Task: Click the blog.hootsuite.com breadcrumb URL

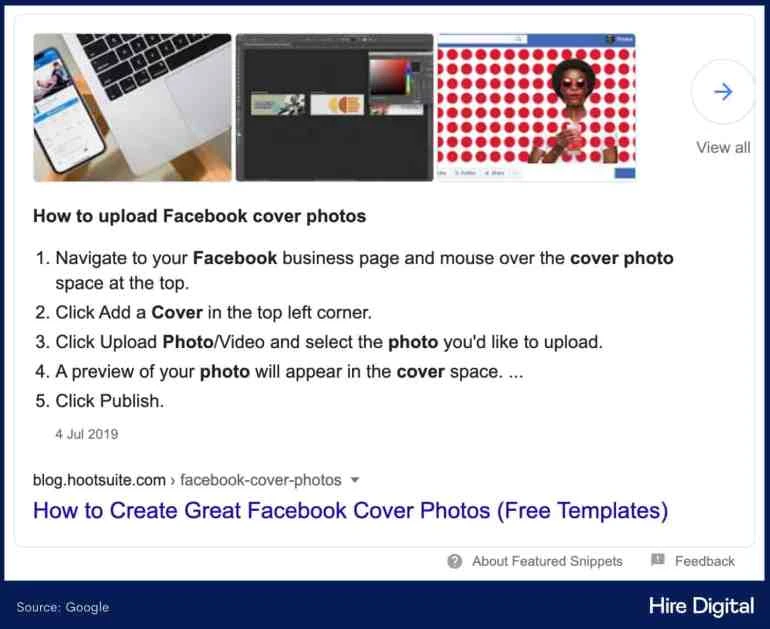Action: (99, 480)
